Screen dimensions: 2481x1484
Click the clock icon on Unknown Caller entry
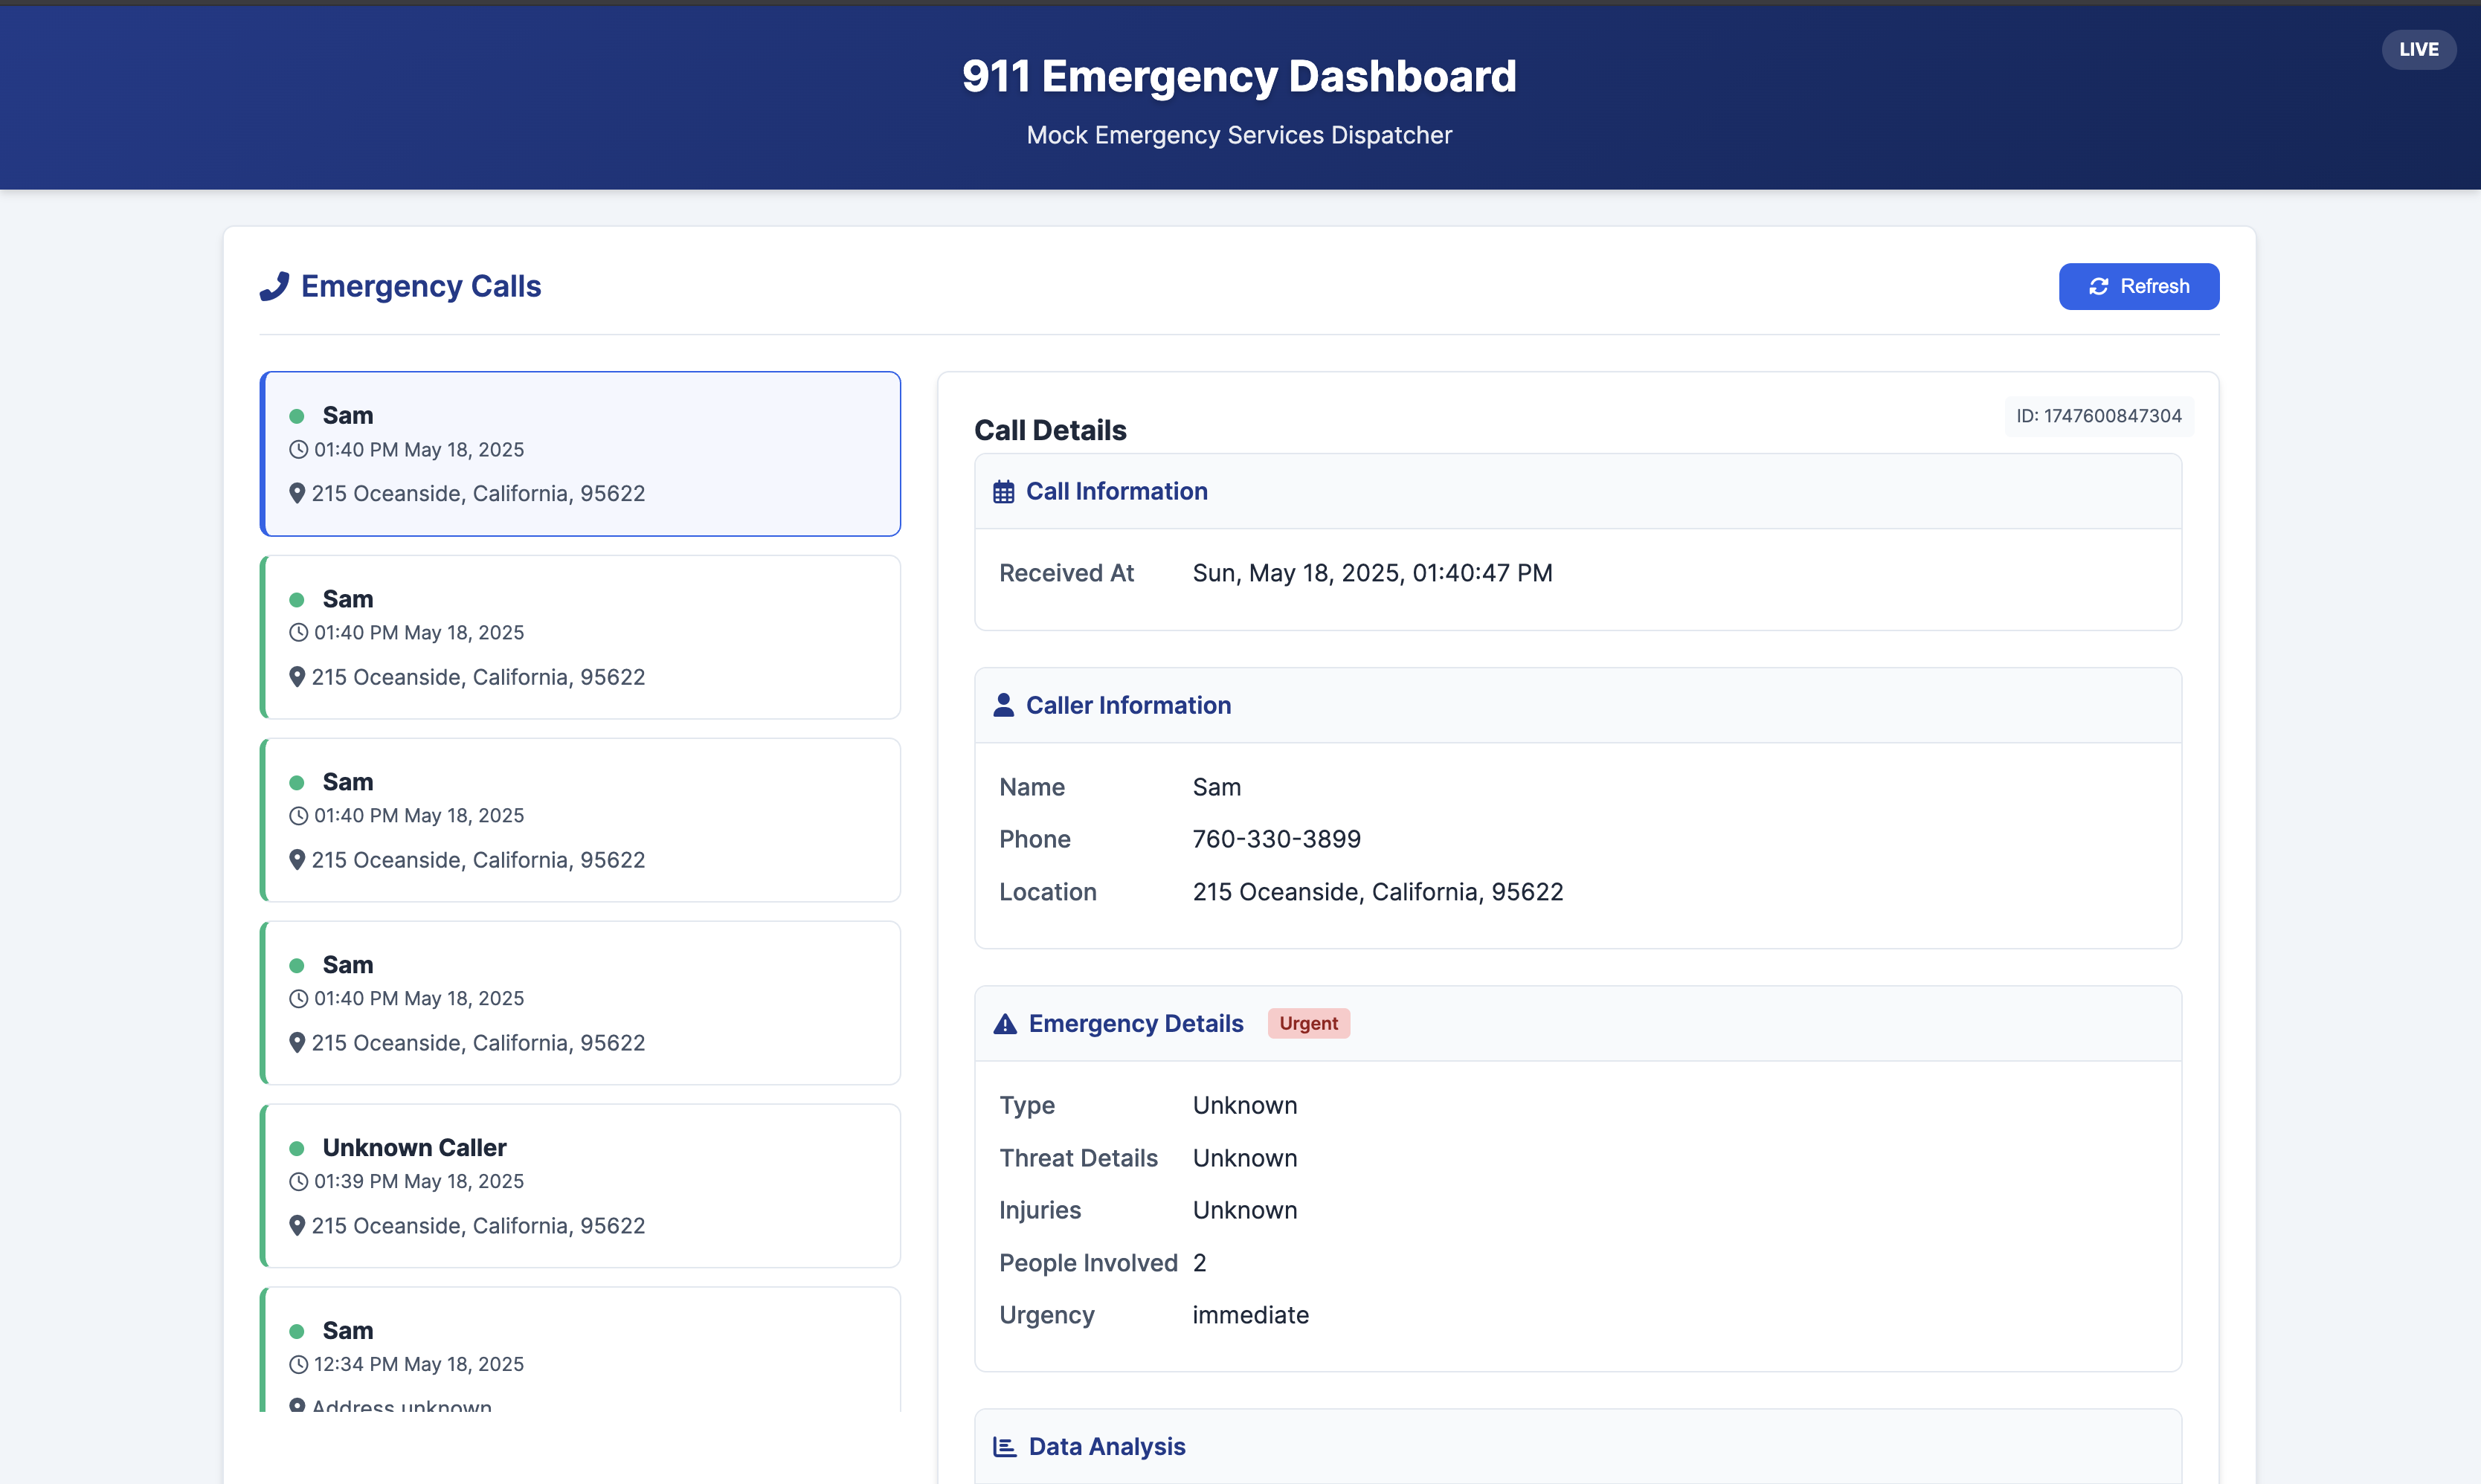click(298, 1181)
